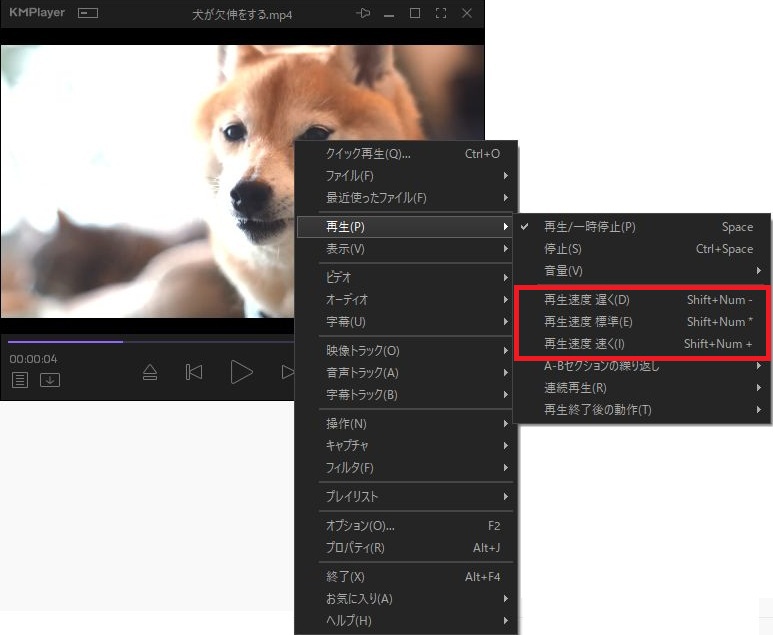Toggle 再生/一時停止(P) checked item
773x635 pixels.
click(589, 227)
